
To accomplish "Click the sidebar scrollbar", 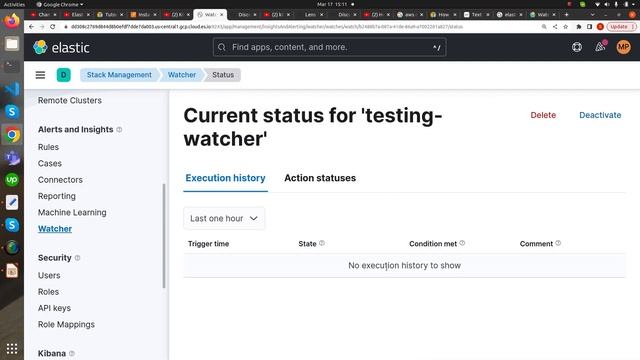I will (x=164, y=236).
